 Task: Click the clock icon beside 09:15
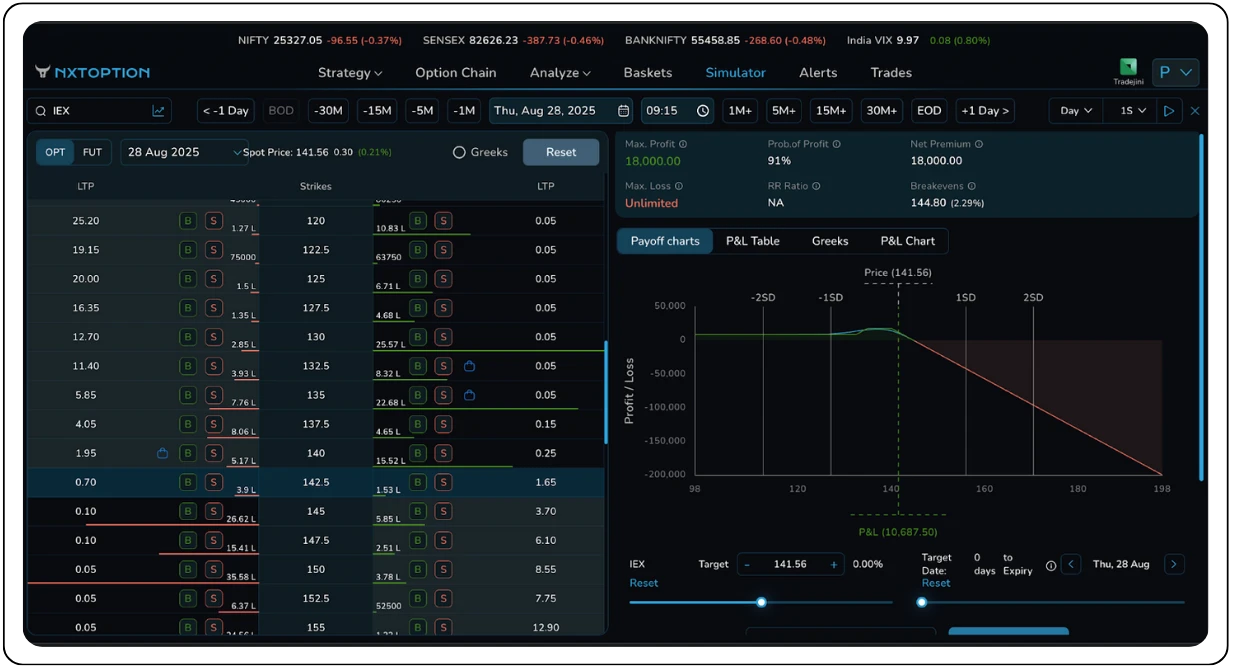click(703, 111)
